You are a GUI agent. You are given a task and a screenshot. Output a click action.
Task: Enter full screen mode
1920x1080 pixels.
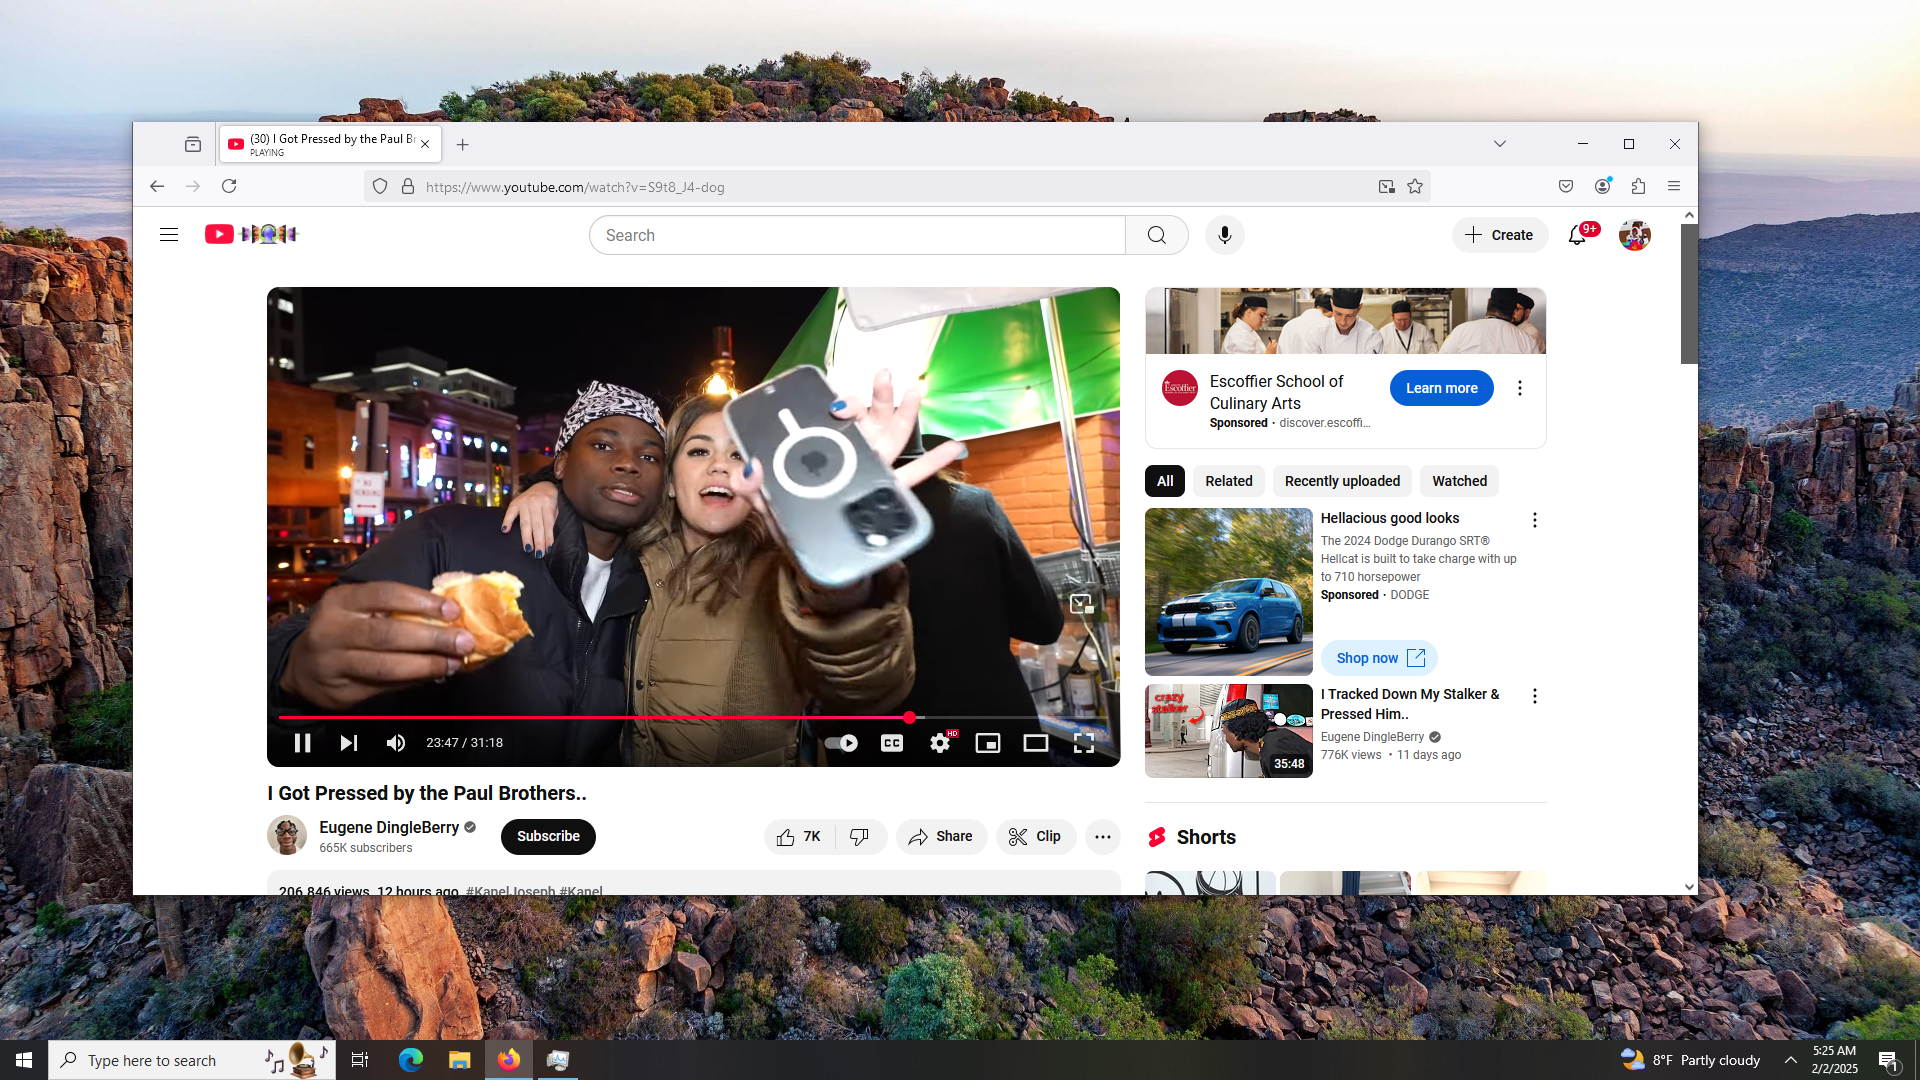1084,743
